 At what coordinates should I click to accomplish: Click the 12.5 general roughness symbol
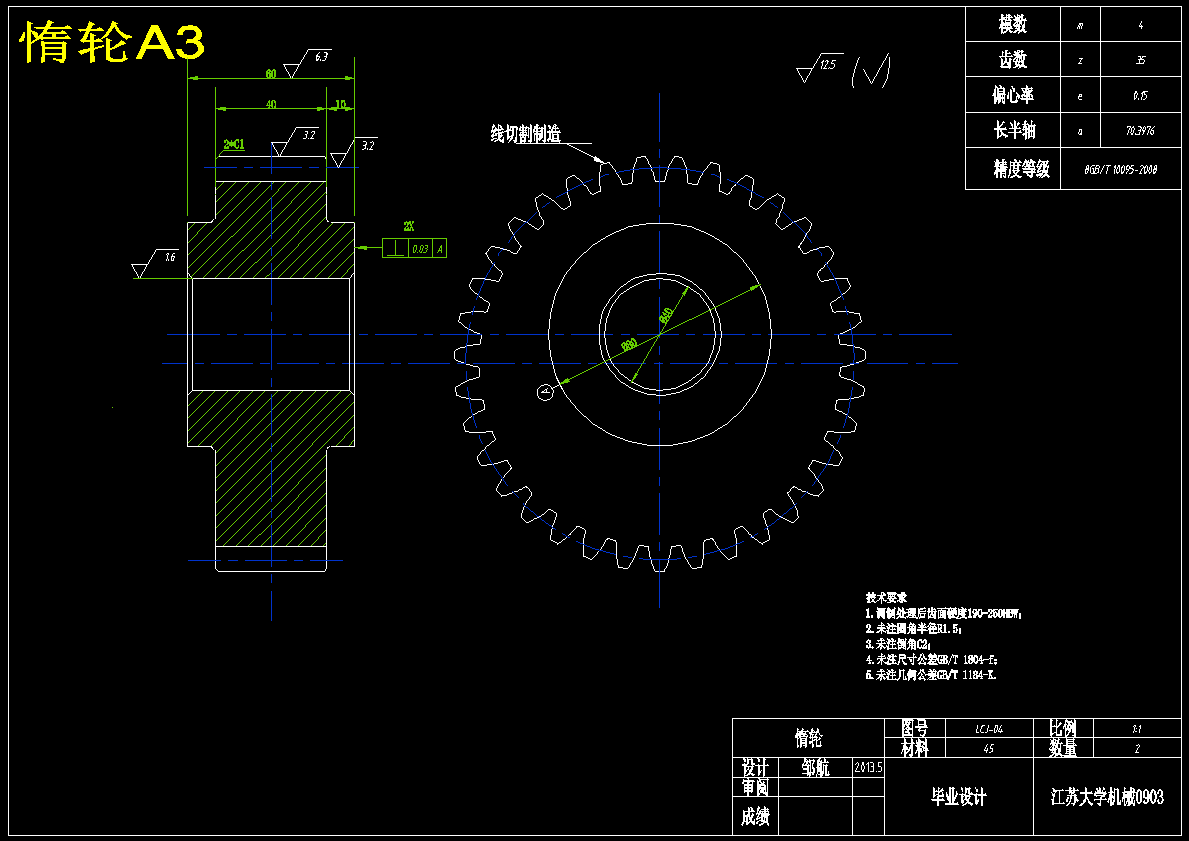(820, 68)
